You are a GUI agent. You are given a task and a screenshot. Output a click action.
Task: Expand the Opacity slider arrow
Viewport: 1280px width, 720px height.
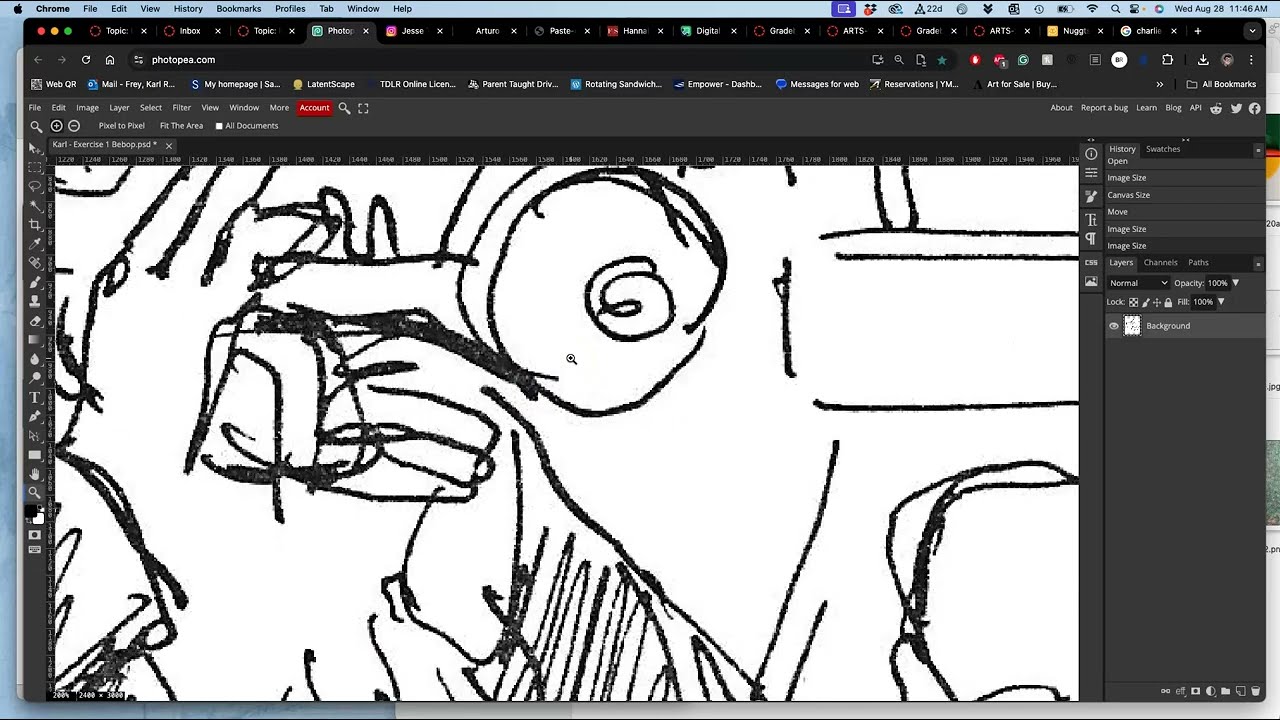[1235, 283]
